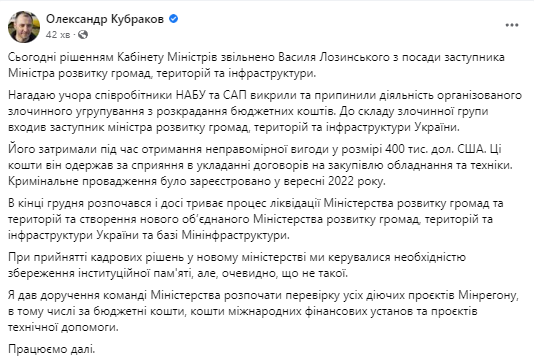The height and width of the screenshot is (360, 534).
Task: Click the paragraph starting with Сьогодні рішенням
Action: [x=256, y=65]
